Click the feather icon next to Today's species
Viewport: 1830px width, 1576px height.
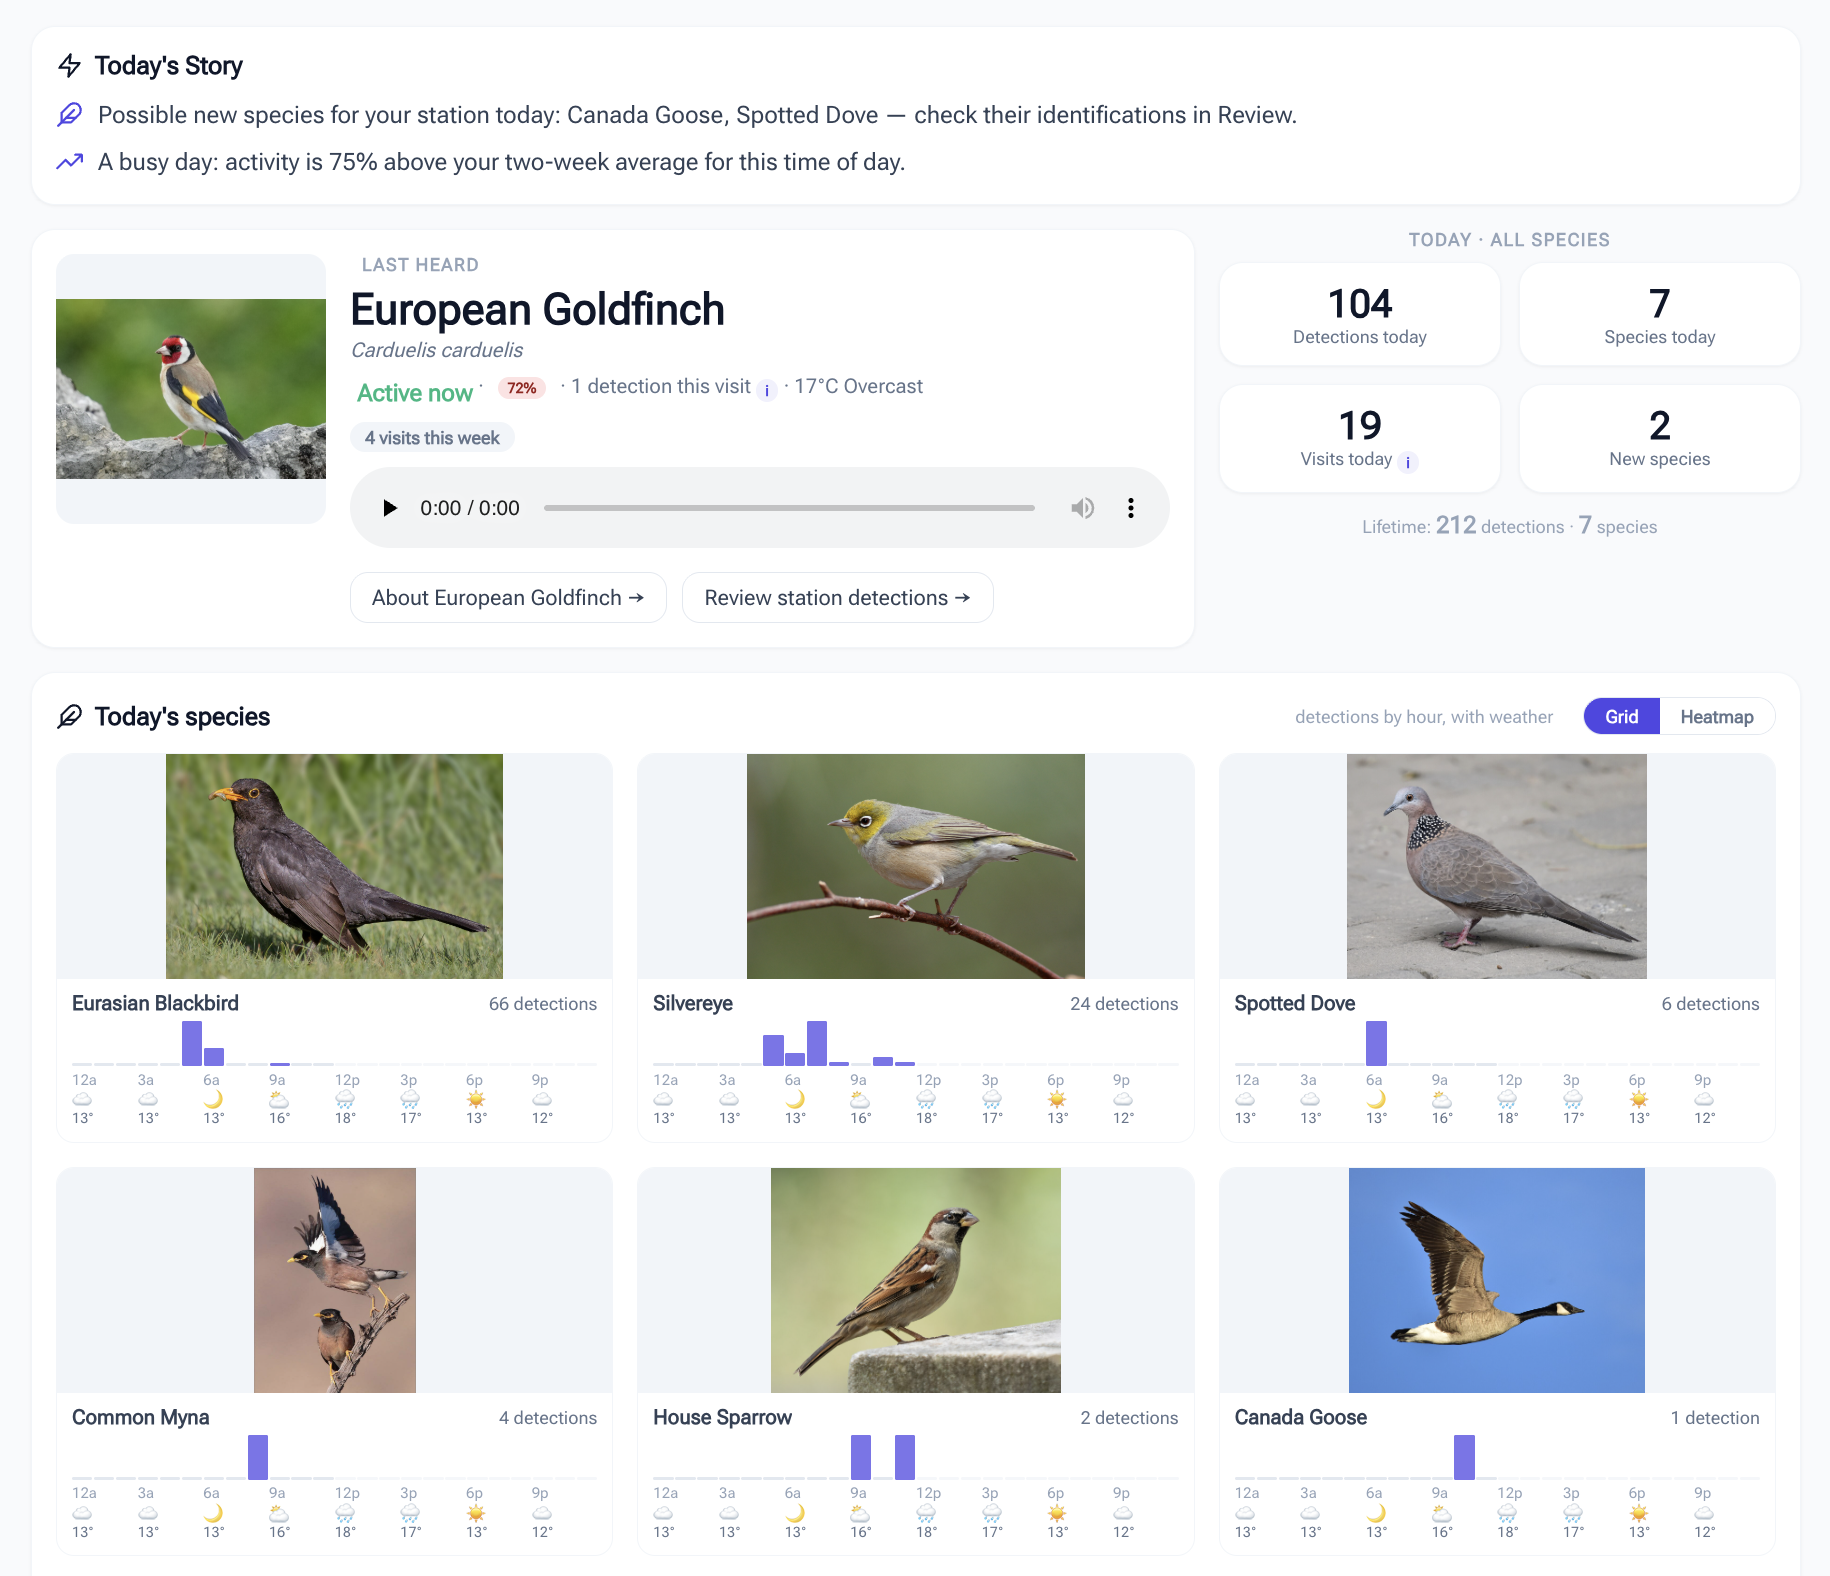click(x=69, y=716)
